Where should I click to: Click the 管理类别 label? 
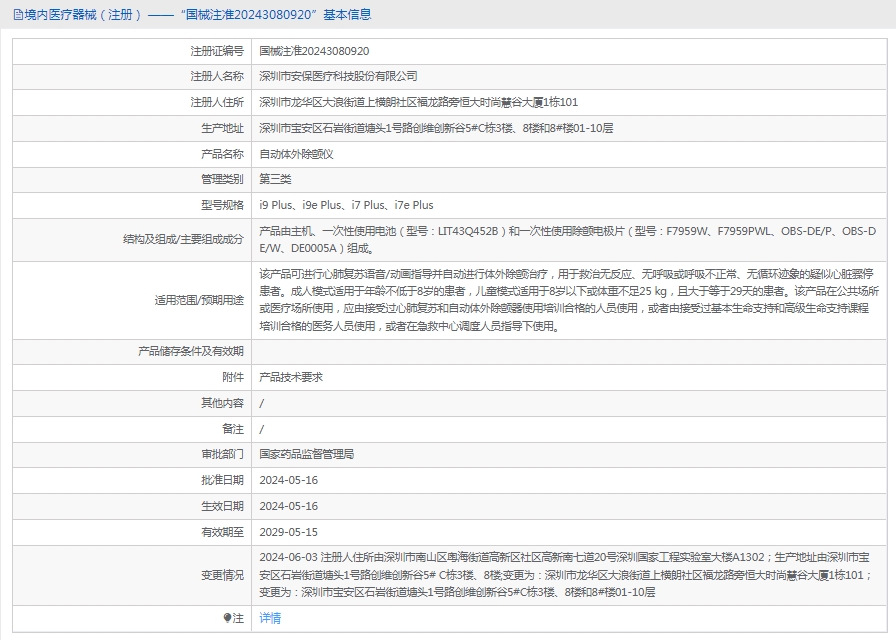point(222,179)
